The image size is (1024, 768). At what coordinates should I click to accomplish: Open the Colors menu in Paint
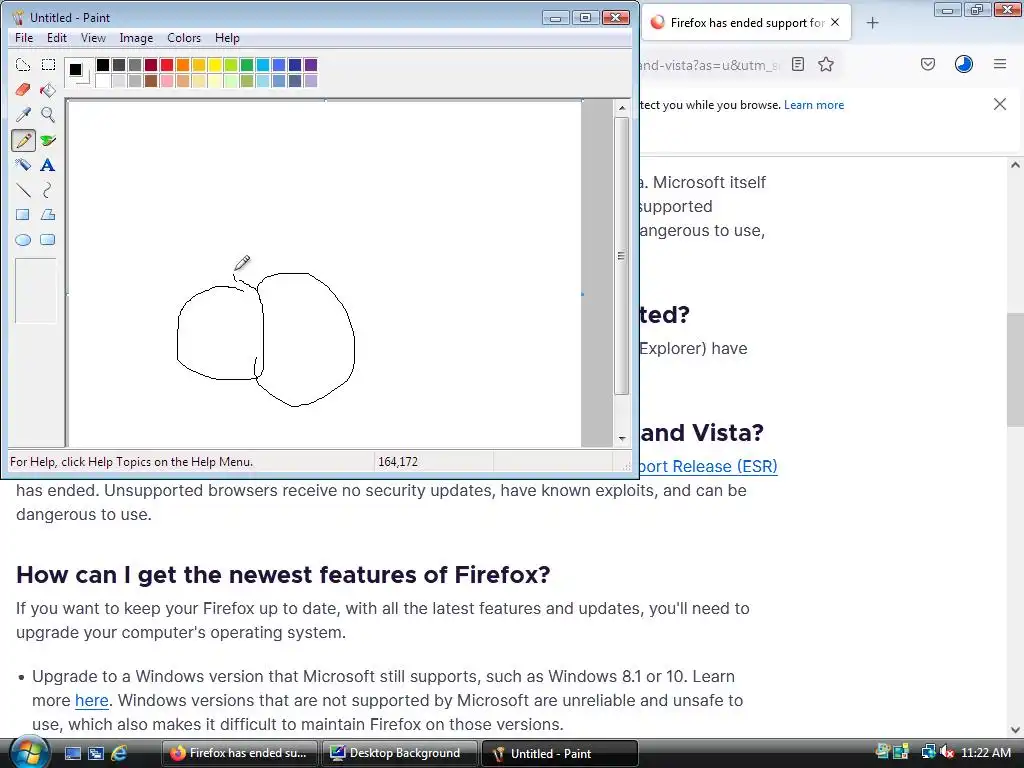pyautogui.click(x=184, y=38)
